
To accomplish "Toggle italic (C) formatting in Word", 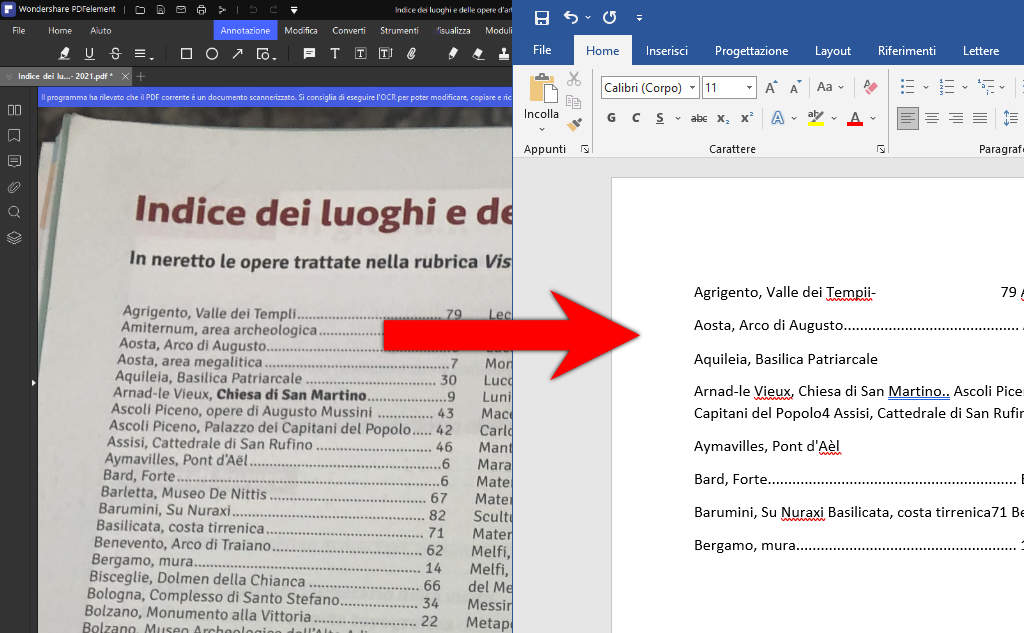I will click(635, 118).
